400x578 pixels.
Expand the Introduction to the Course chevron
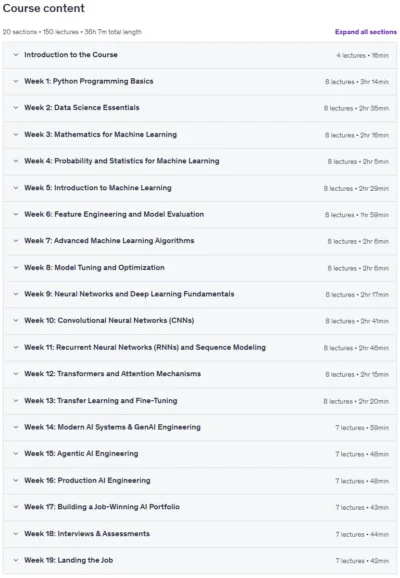(x=15, y=55)
